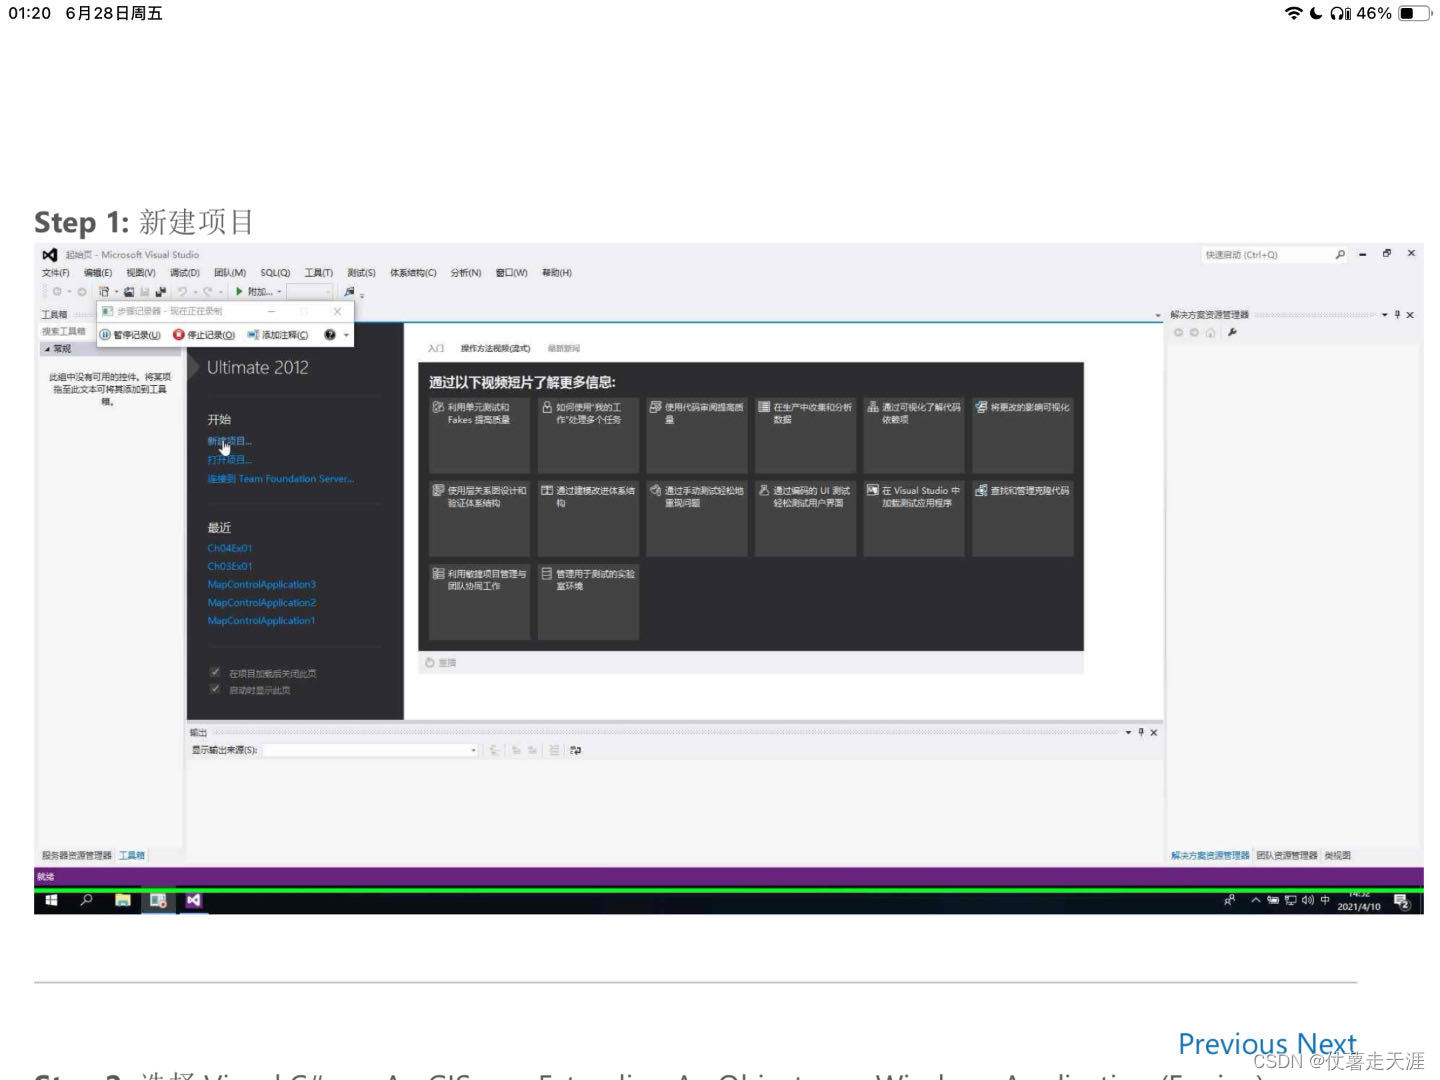Open File Explorer from the taskbar
The height and width of the screenshot is (1080, 1440).
pyautogui.click(x=123, y=901)
